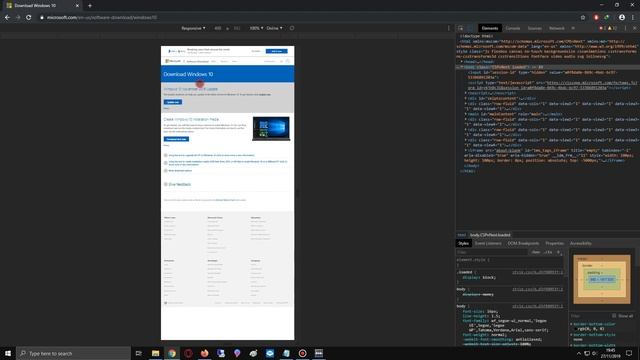Open the Chrome profile avatar icon
The height and width of the screenshot is (360, 640).
(622, 18)
